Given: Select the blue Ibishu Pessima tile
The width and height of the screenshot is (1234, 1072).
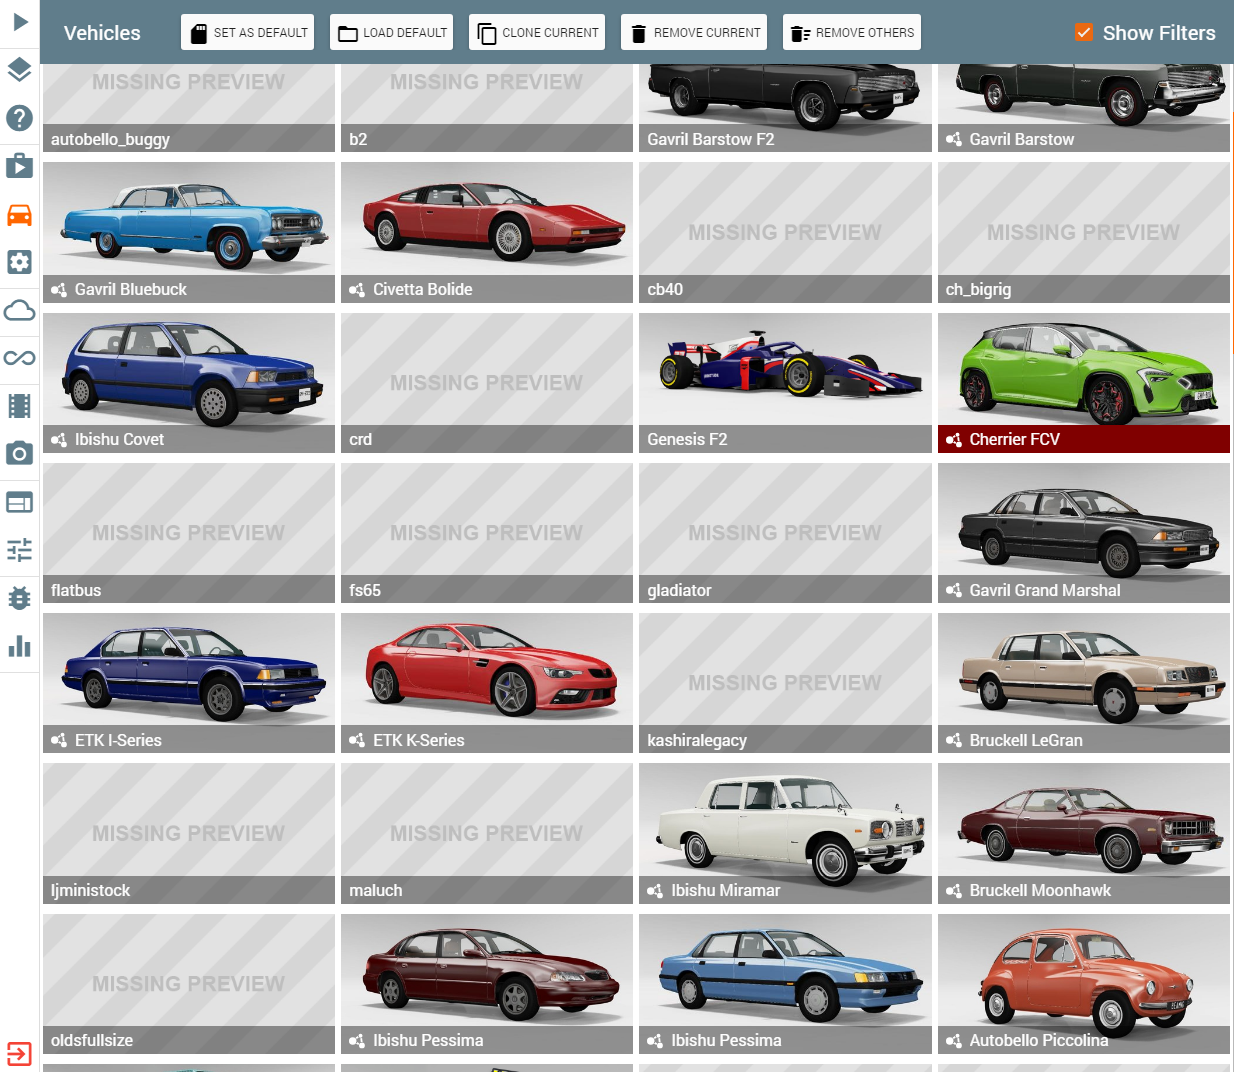Looking at the screenshot, I should (785, 984).
